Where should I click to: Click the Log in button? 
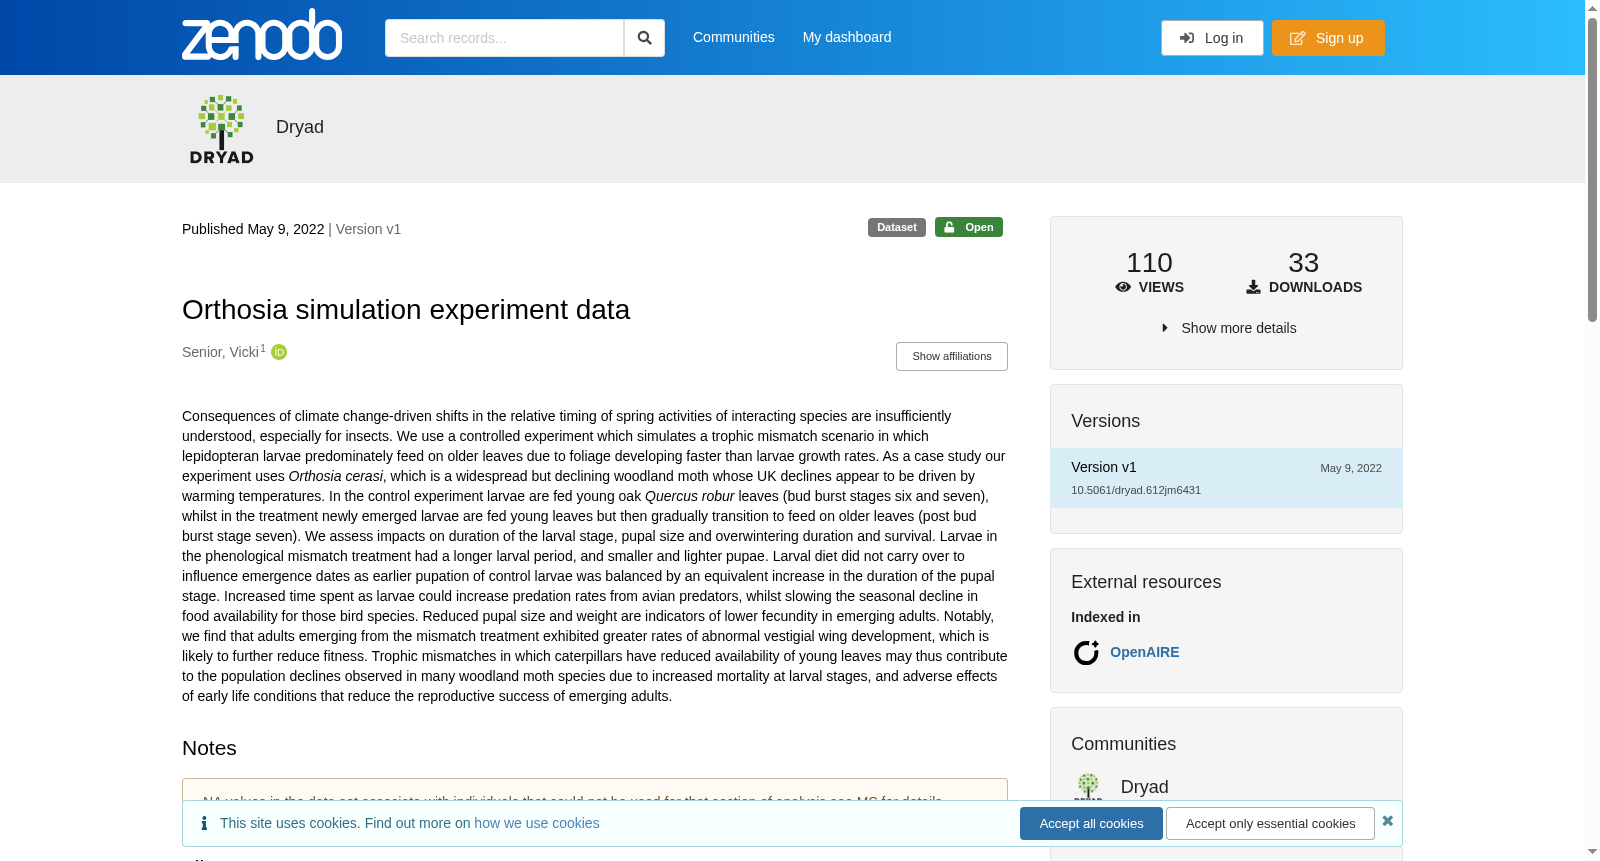click(1212, 38)
